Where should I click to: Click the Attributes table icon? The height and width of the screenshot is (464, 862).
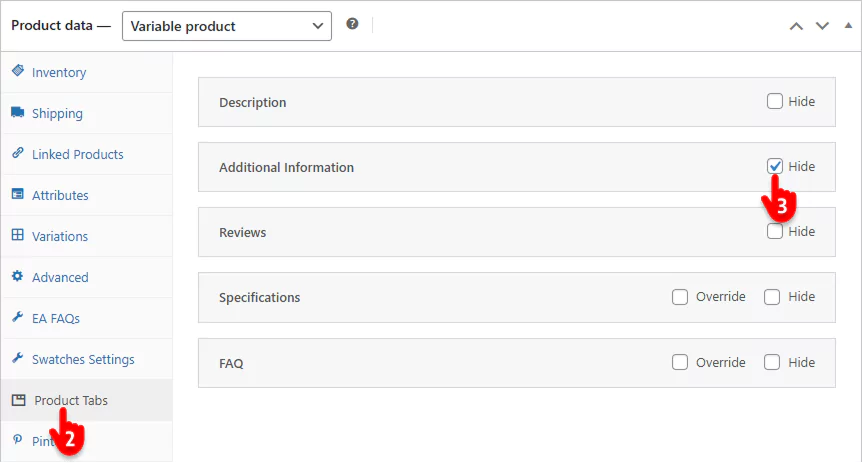[17, 195]
